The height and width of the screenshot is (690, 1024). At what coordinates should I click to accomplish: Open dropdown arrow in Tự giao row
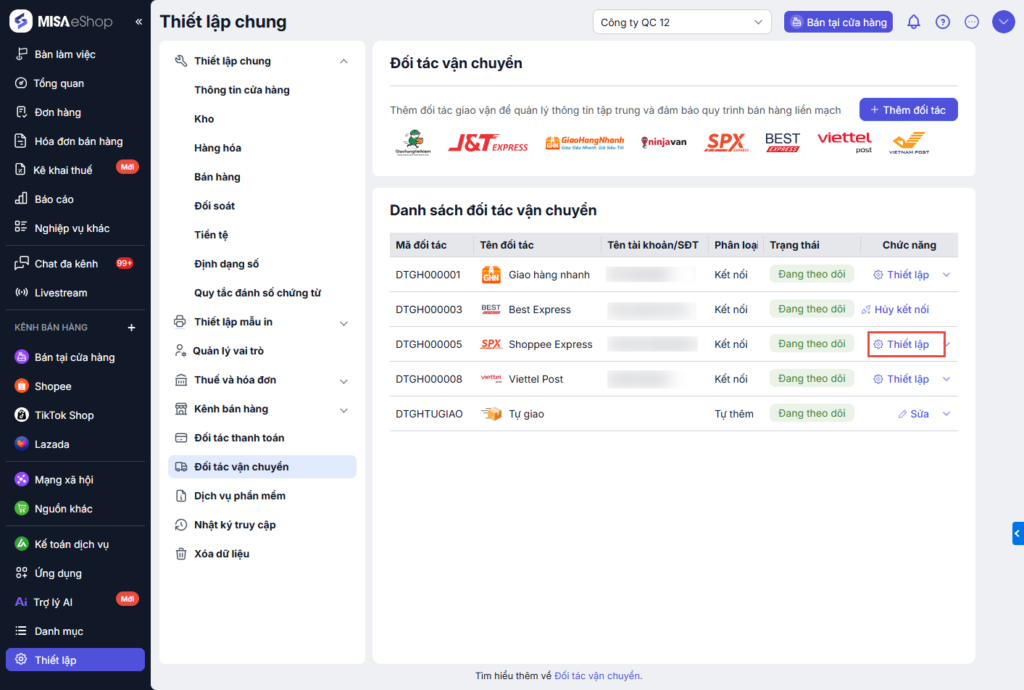(946, 414)
